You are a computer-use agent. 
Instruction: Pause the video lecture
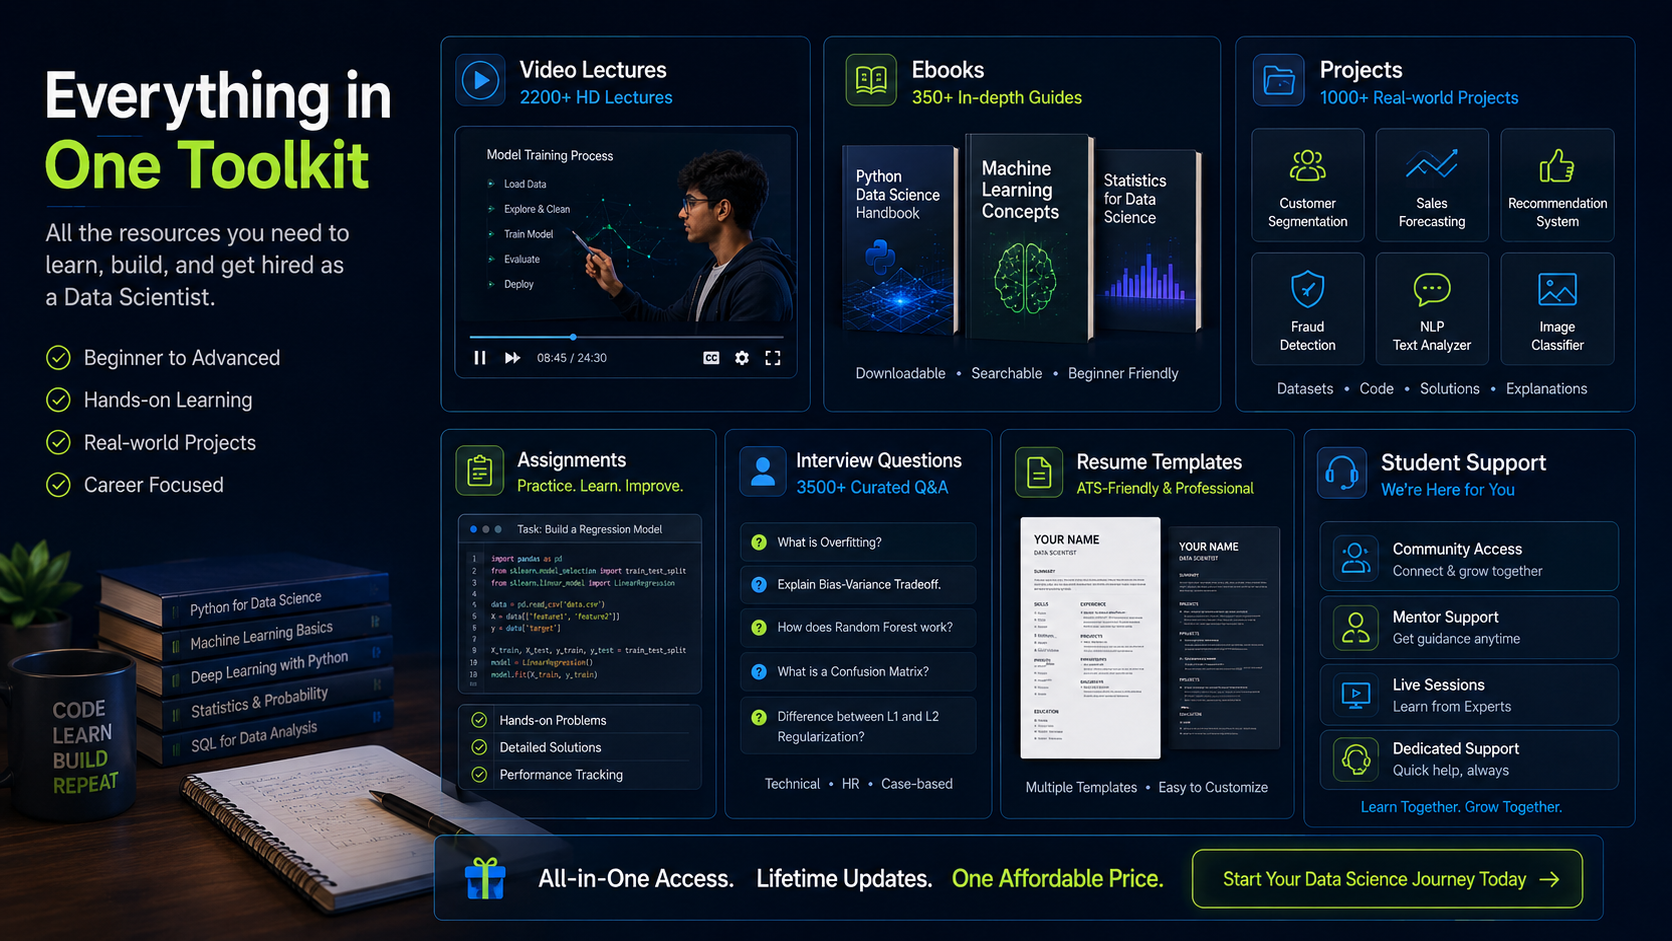point(480,358)
